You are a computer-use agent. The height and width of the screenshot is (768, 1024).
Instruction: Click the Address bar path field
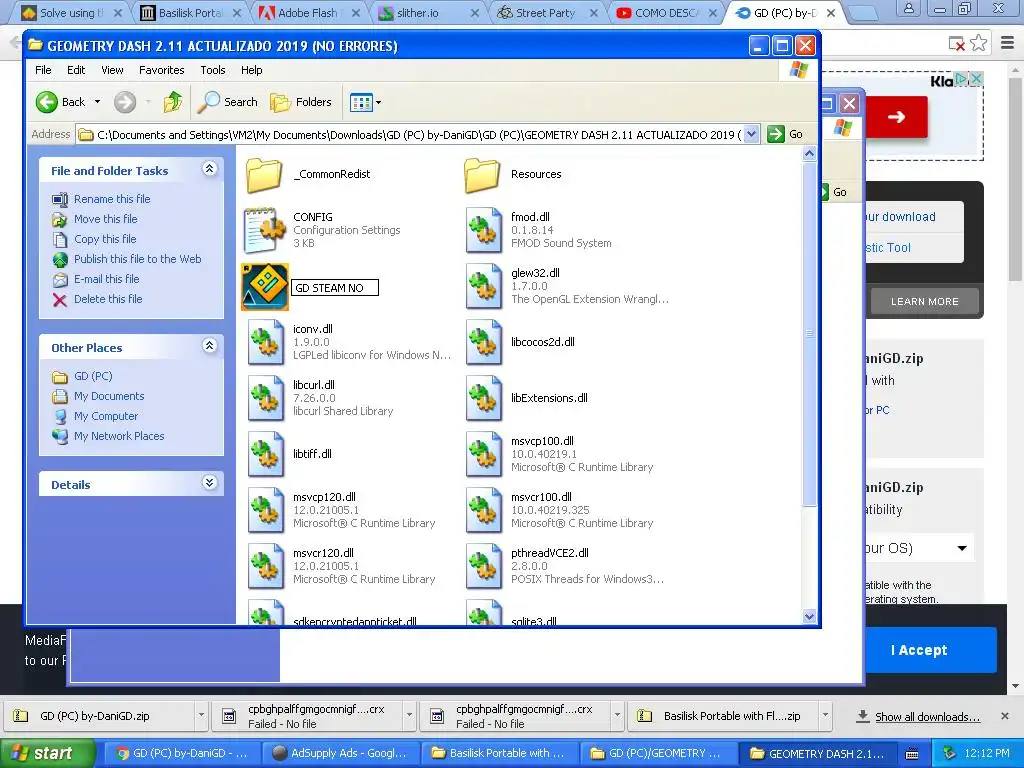point(417,135)
